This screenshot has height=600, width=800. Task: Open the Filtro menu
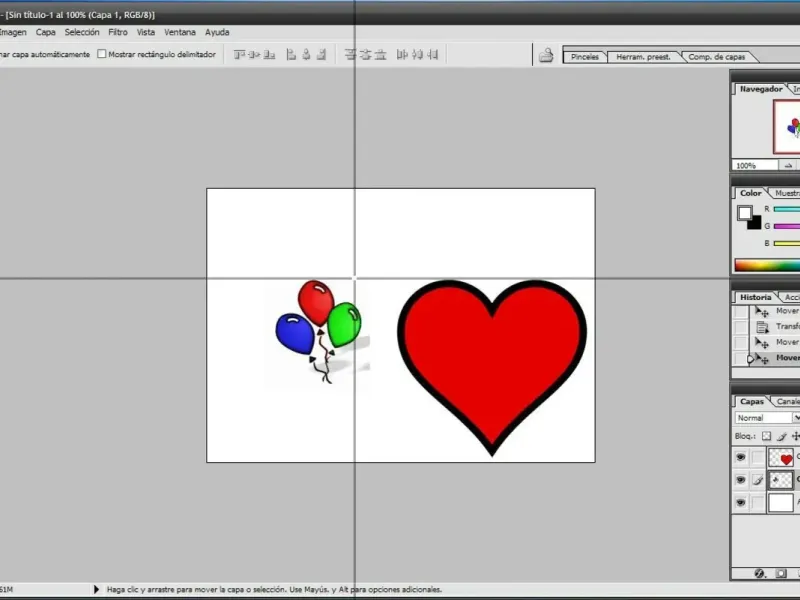tap(118, 32)
